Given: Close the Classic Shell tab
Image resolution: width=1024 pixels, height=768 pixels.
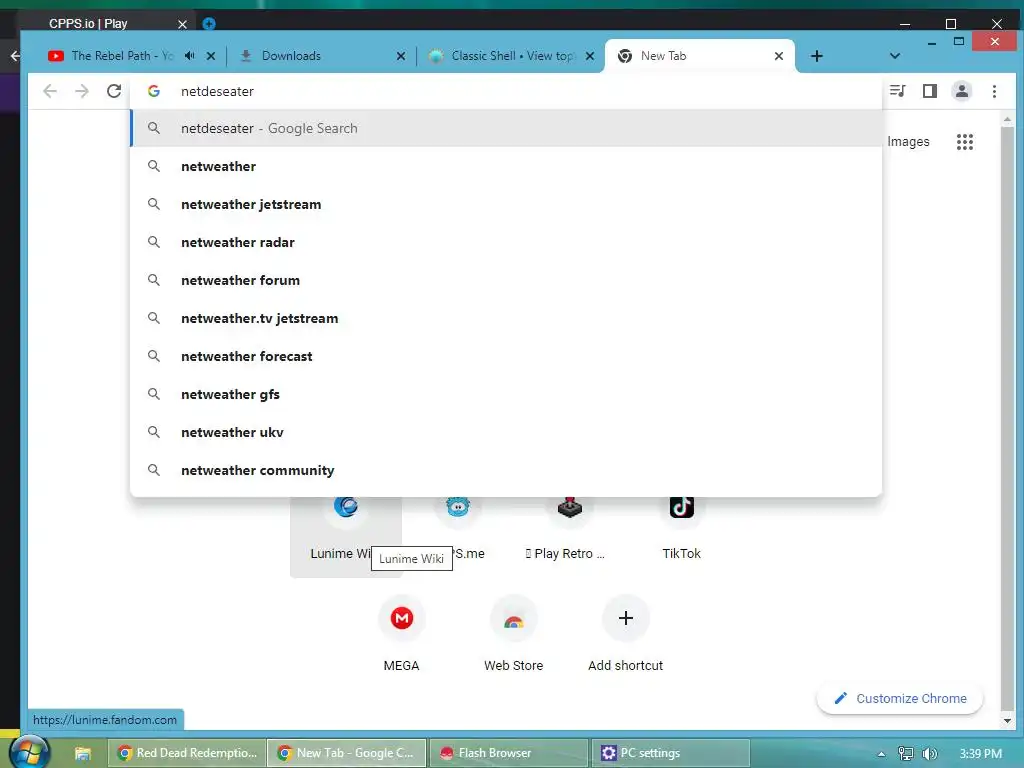Looking at the screenshot, I should (590, 56).
